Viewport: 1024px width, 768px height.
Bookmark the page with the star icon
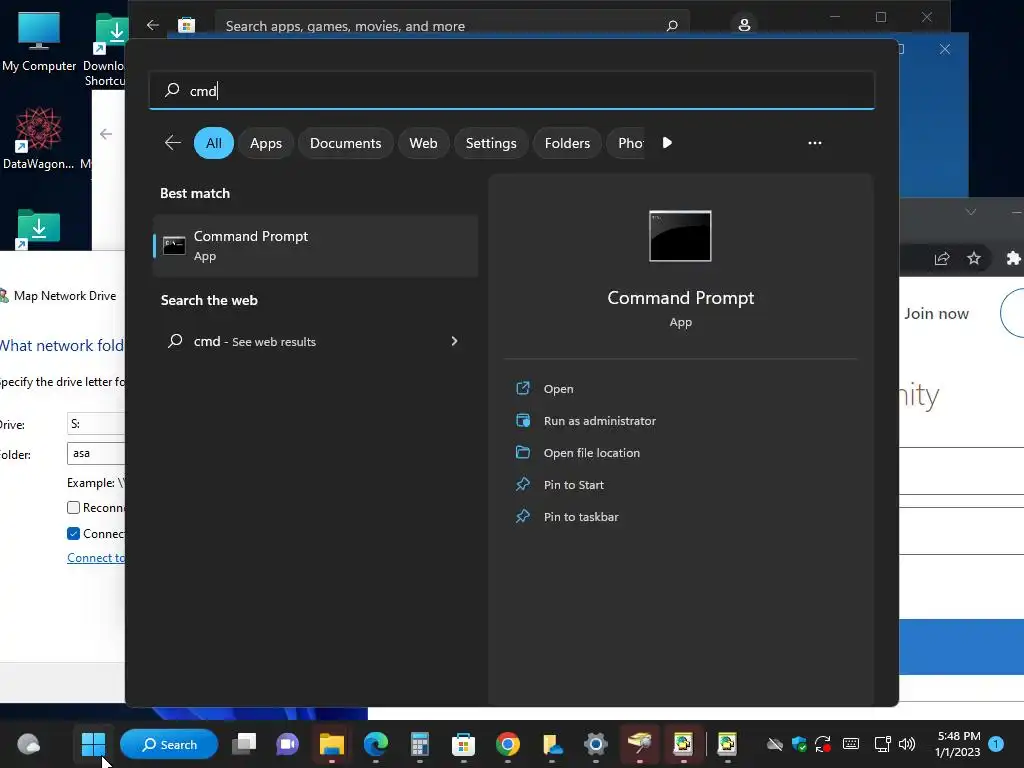click(974, 259)
